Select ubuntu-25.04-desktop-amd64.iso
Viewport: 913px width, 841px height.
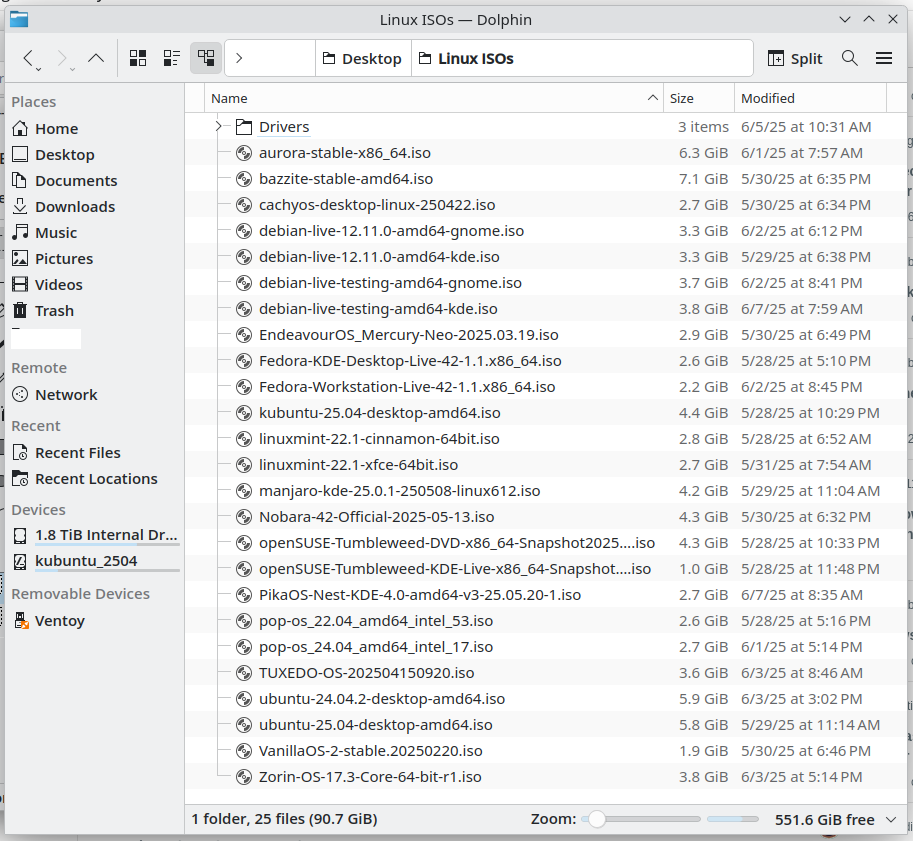point(376,725)
